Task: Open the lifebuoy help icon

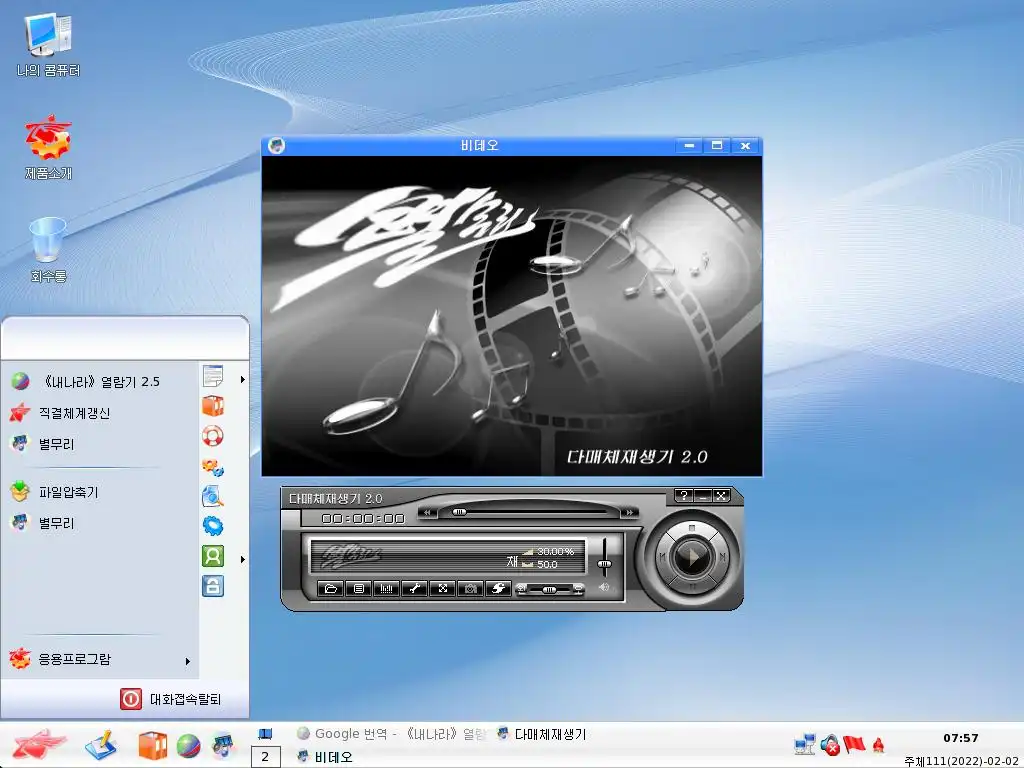Action: click(213, 436)
